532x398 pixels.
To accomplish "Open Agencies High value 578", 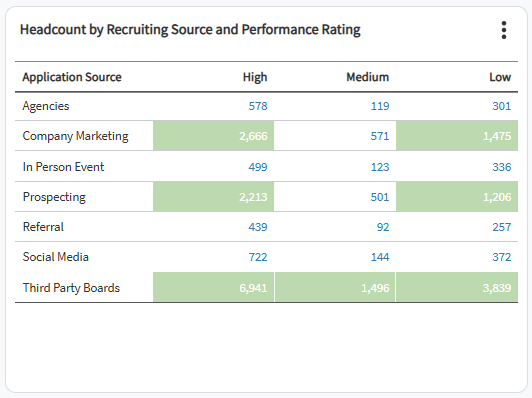I will tap(258, 106).
